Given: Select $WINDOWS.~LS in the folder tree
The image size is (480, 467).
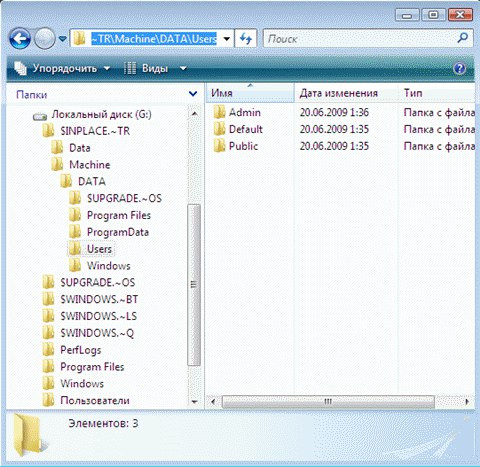Looking at the screenshot, I should 98,316.
